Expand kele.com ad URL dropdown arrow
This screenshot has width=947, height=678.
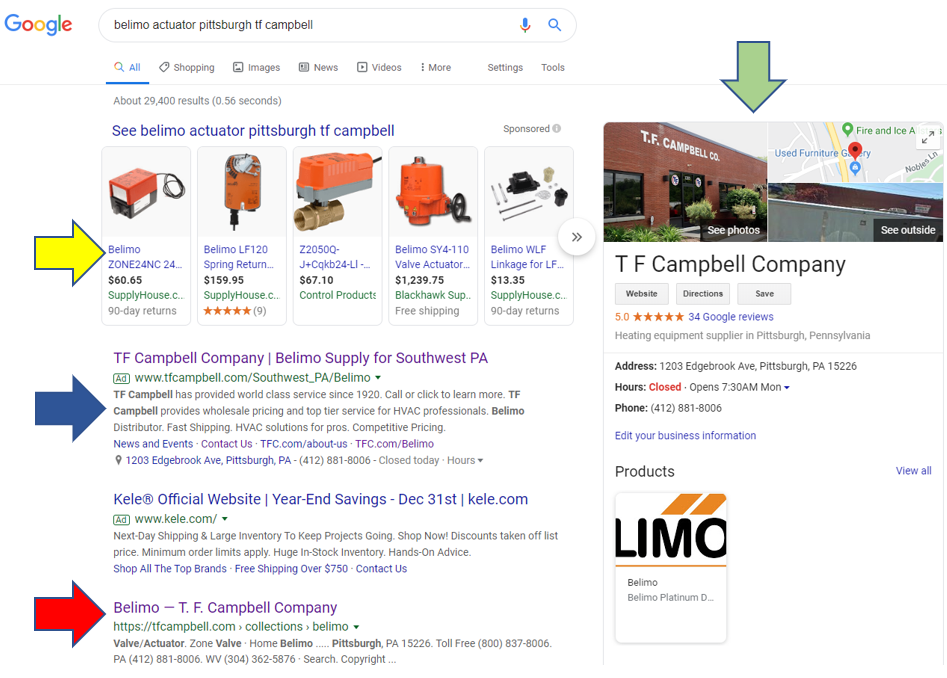(225, 519)
